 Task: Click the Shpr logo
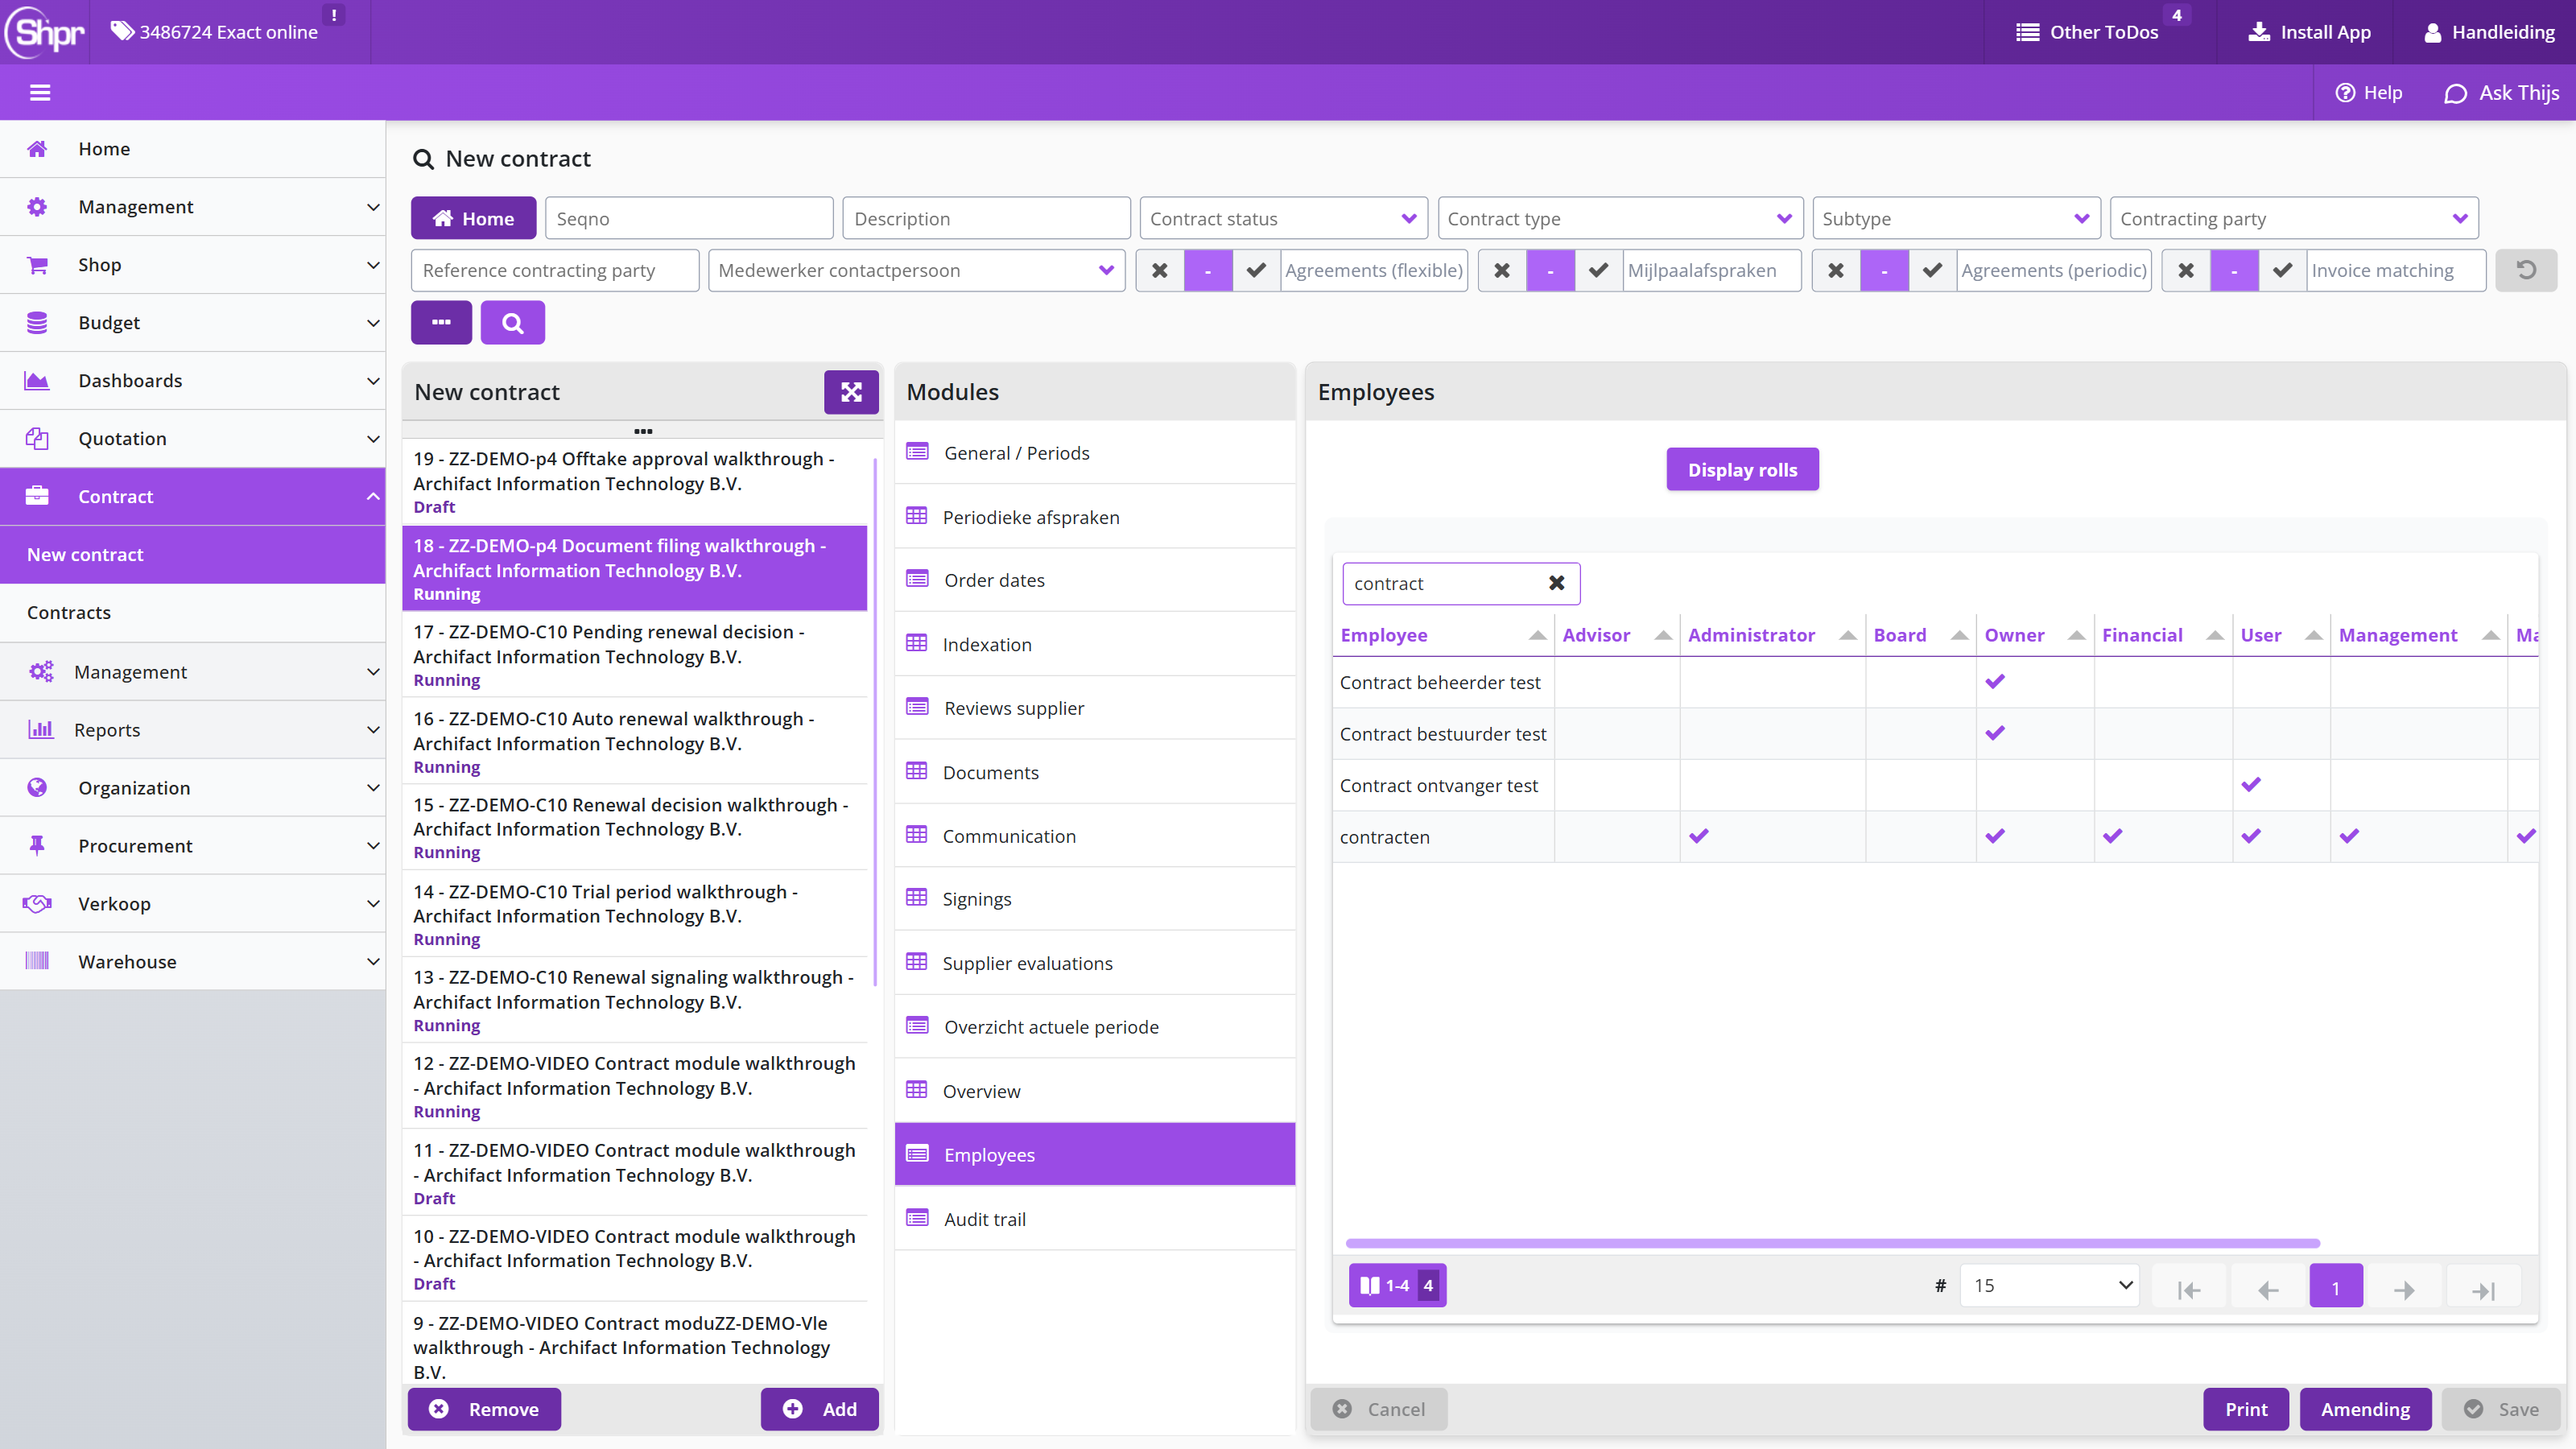tap(45, 32)
